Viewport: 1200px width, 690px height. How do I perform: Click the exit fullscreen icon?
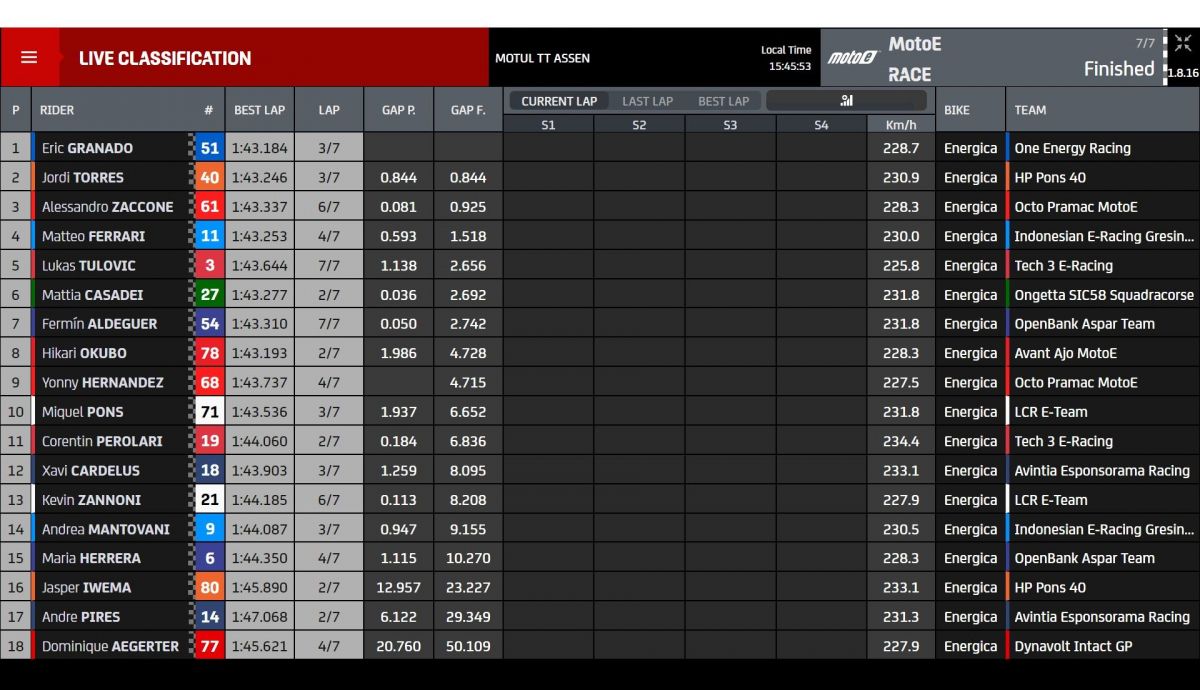click(x=1183, y=44)
